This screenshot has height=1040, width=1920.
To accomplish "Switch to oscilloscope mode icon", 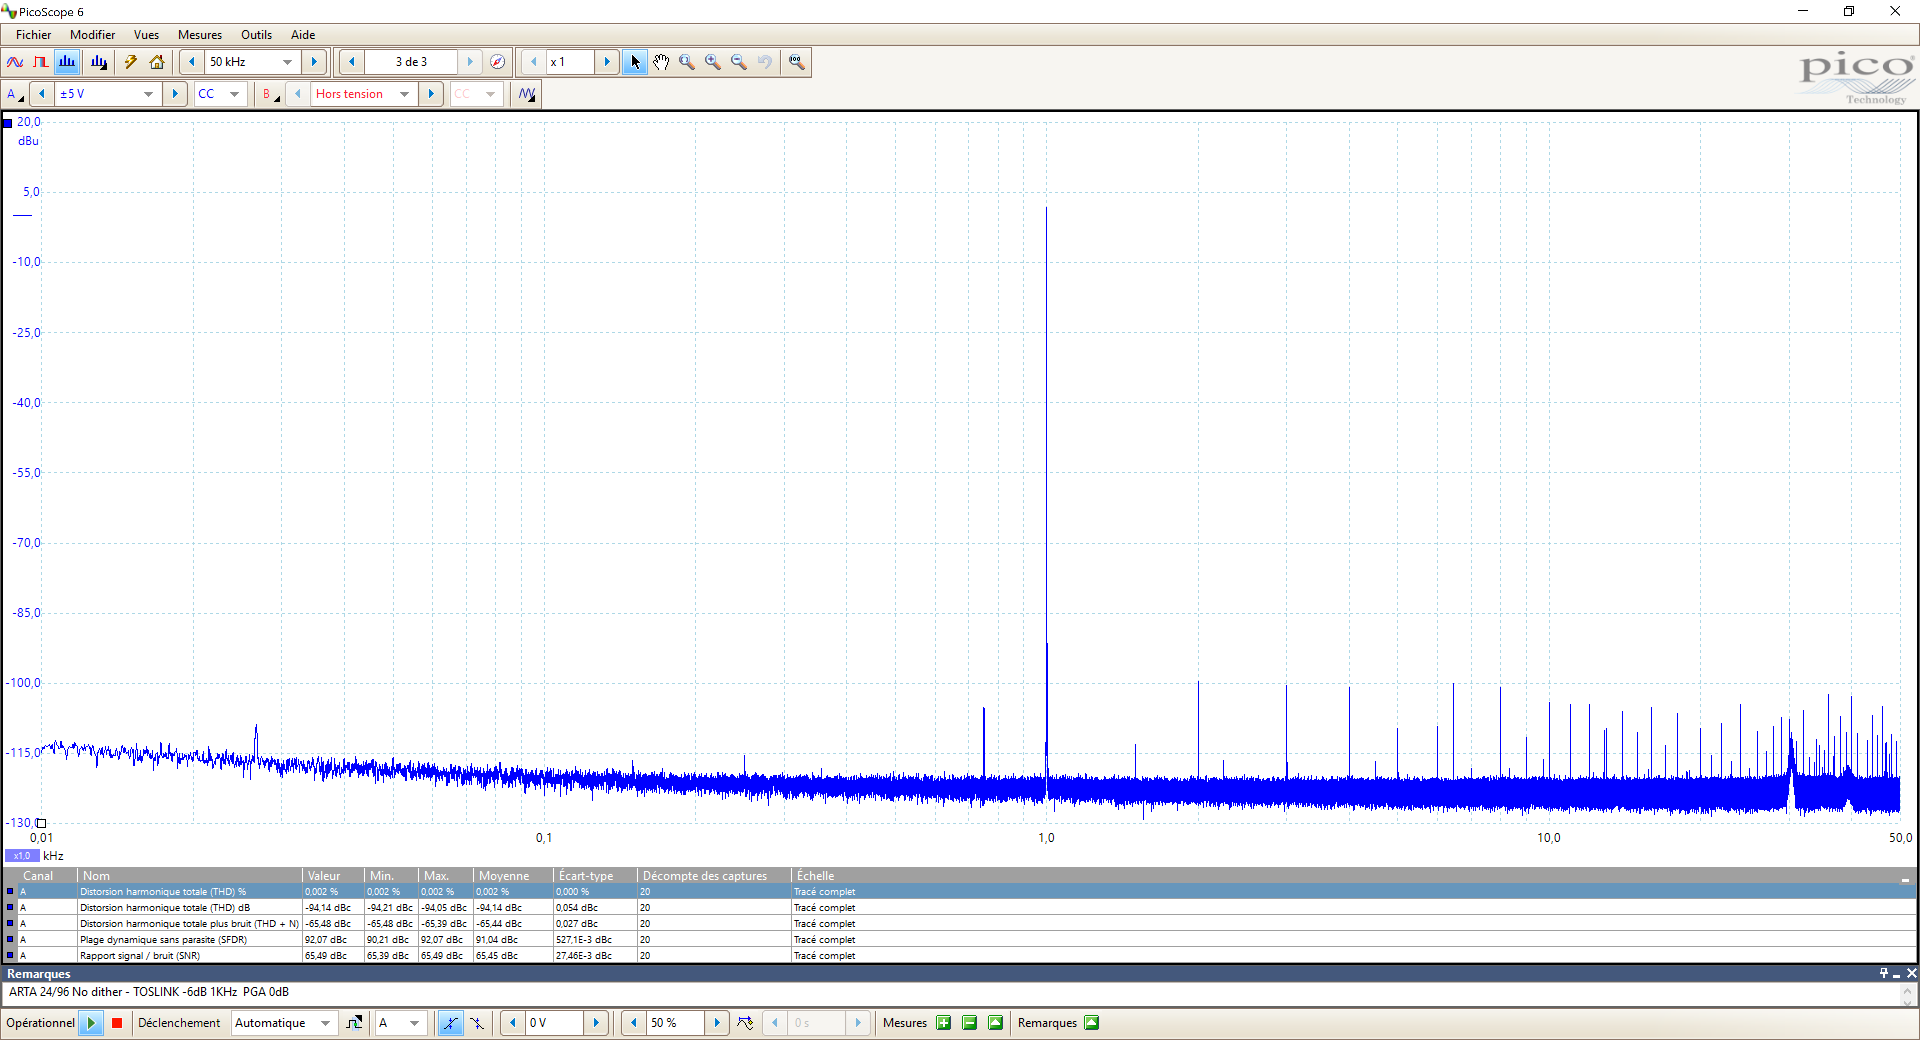I will [x=15, y=62].
